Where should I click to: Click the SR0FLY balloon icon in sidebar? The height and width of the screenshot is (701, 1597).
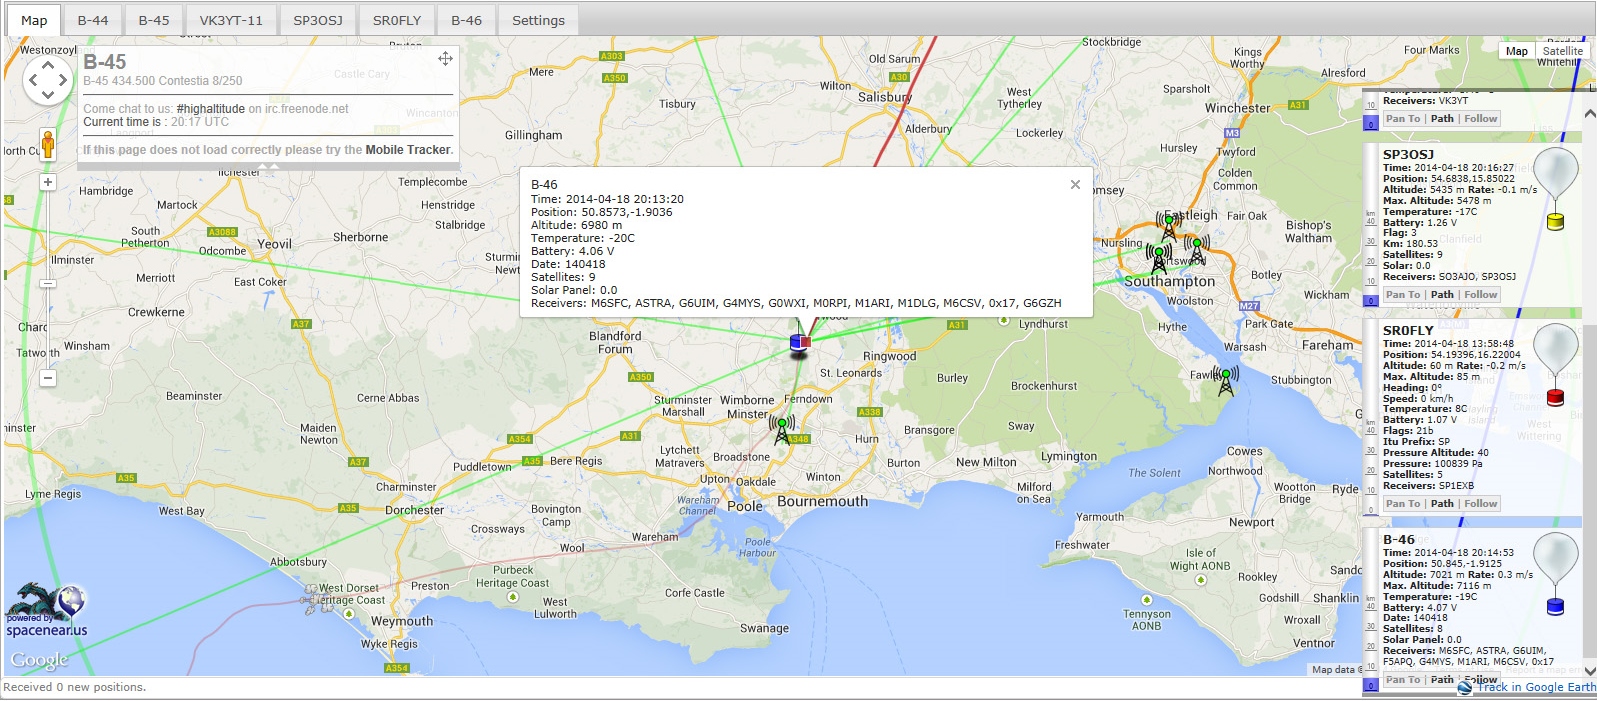(1555, 364)
